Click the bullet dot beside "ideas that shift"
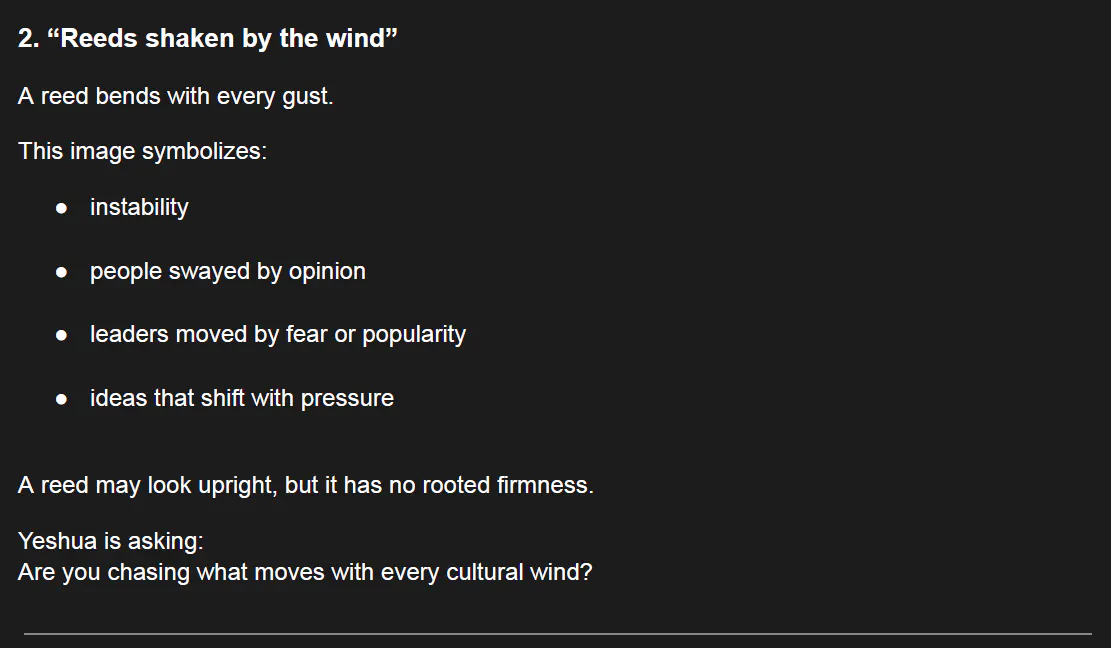This screenshot has height=648, width=1111. click(x=62, y=399)
